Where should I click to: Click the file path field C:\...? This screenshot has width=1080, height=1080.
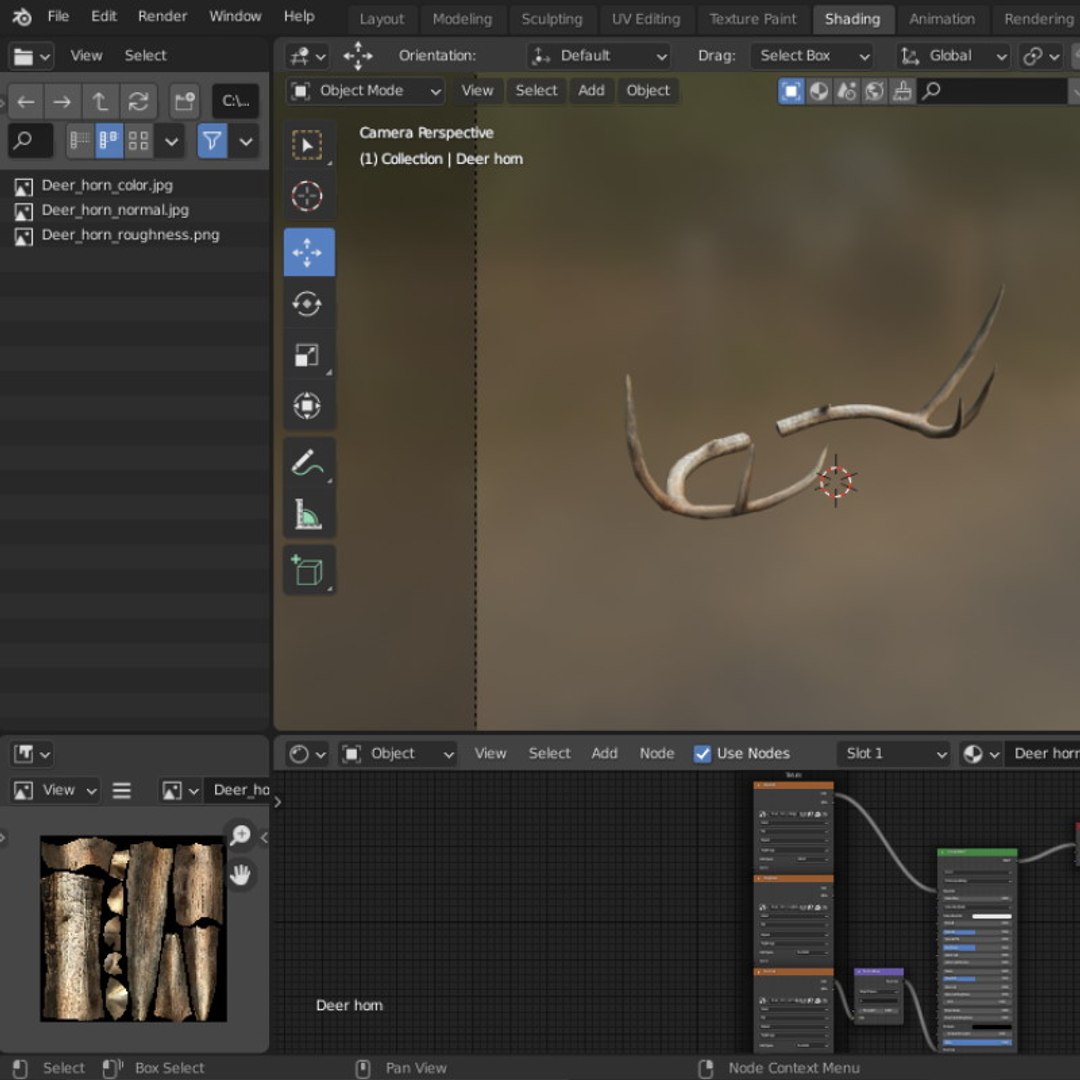coord(236,102)
